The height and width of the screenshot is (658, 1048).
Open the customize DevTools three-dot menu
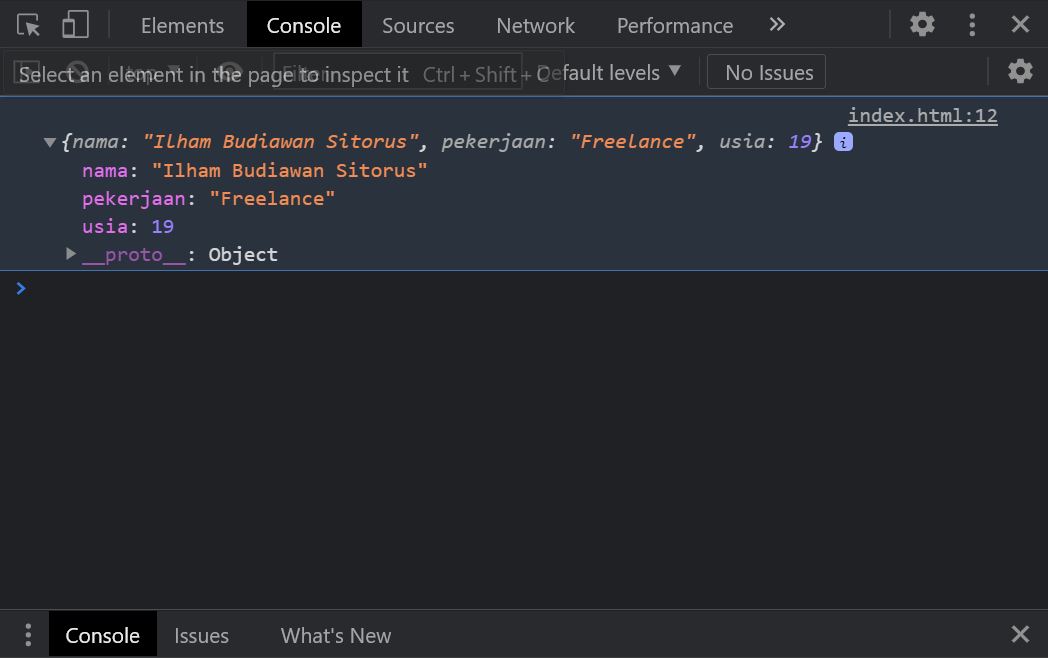point(971,24)
